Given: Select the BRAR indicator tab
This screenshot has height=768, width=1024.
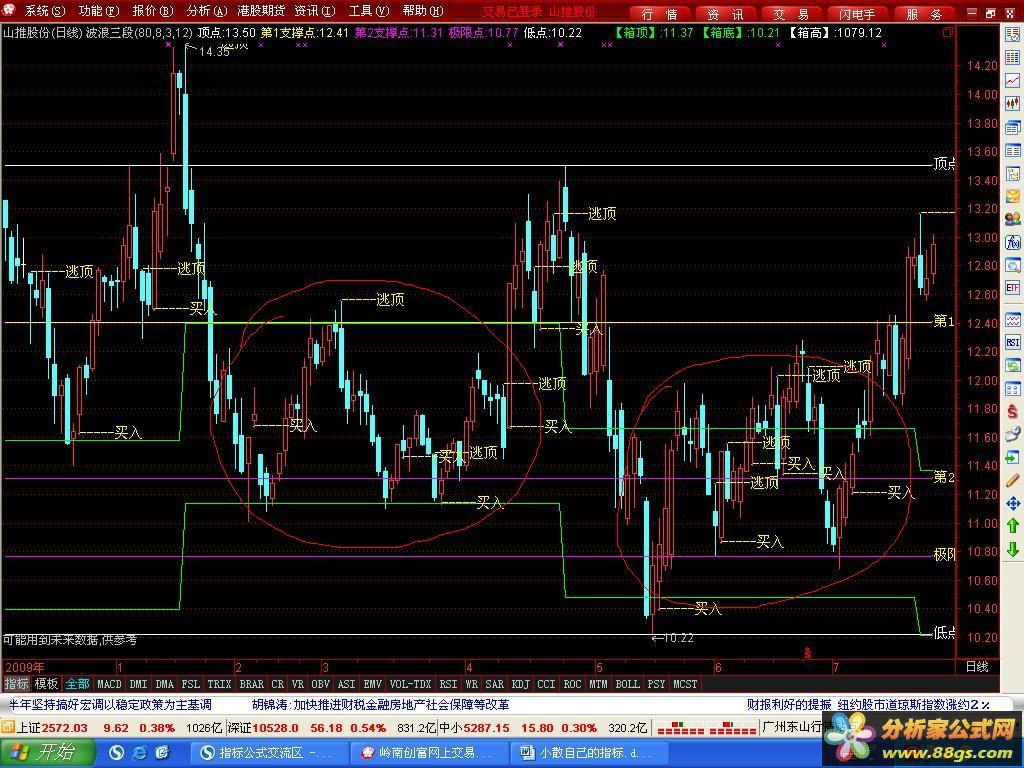Looking at the screenshot, I should click(251, 684).
